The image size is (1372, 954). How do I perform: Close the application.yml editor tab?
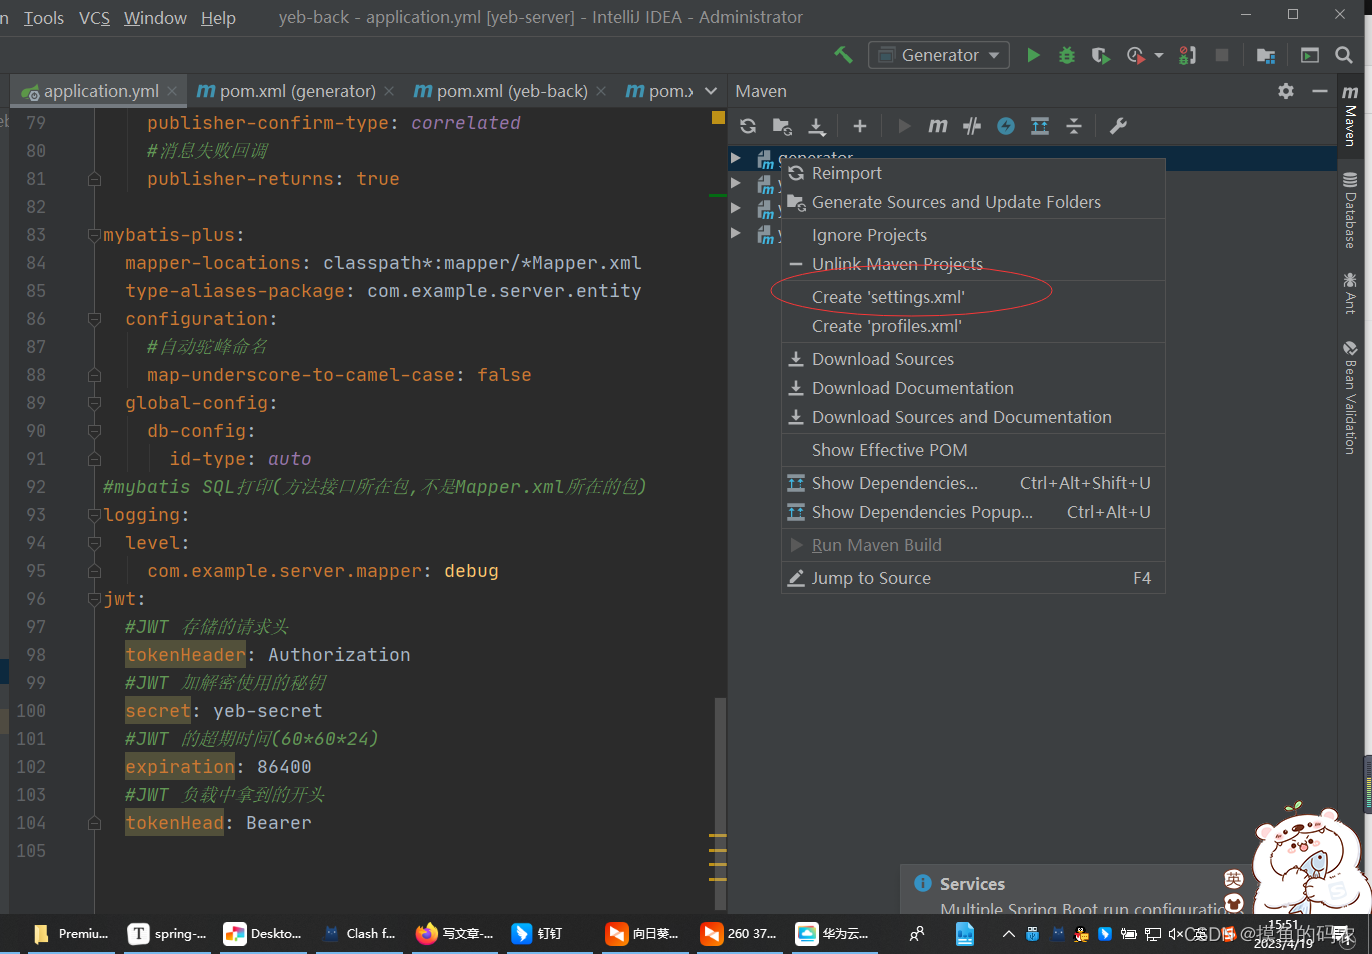(x=172, y=91)
